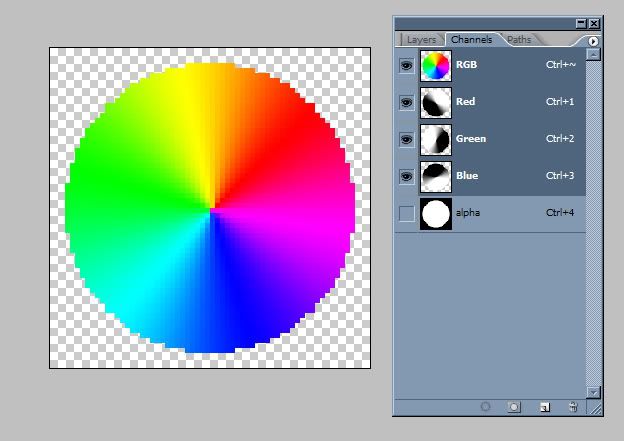Screen dimensions: 624x441
Task: Click the alpha channel thumbnail
Action: pyautogui.click(x=435, y=213)
